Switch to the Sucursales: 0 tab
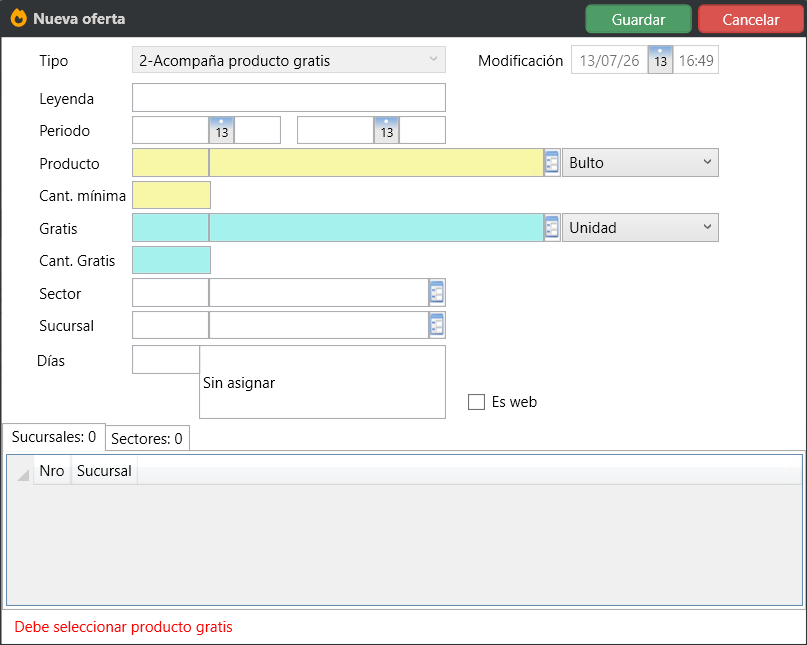Image resolution: width=807 pixels, height=645 pixels. [54, 437]
